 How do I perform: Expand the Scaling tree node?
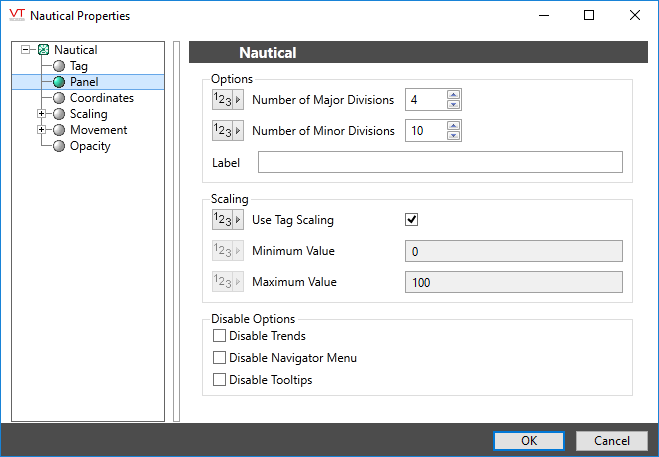[42, 114]
